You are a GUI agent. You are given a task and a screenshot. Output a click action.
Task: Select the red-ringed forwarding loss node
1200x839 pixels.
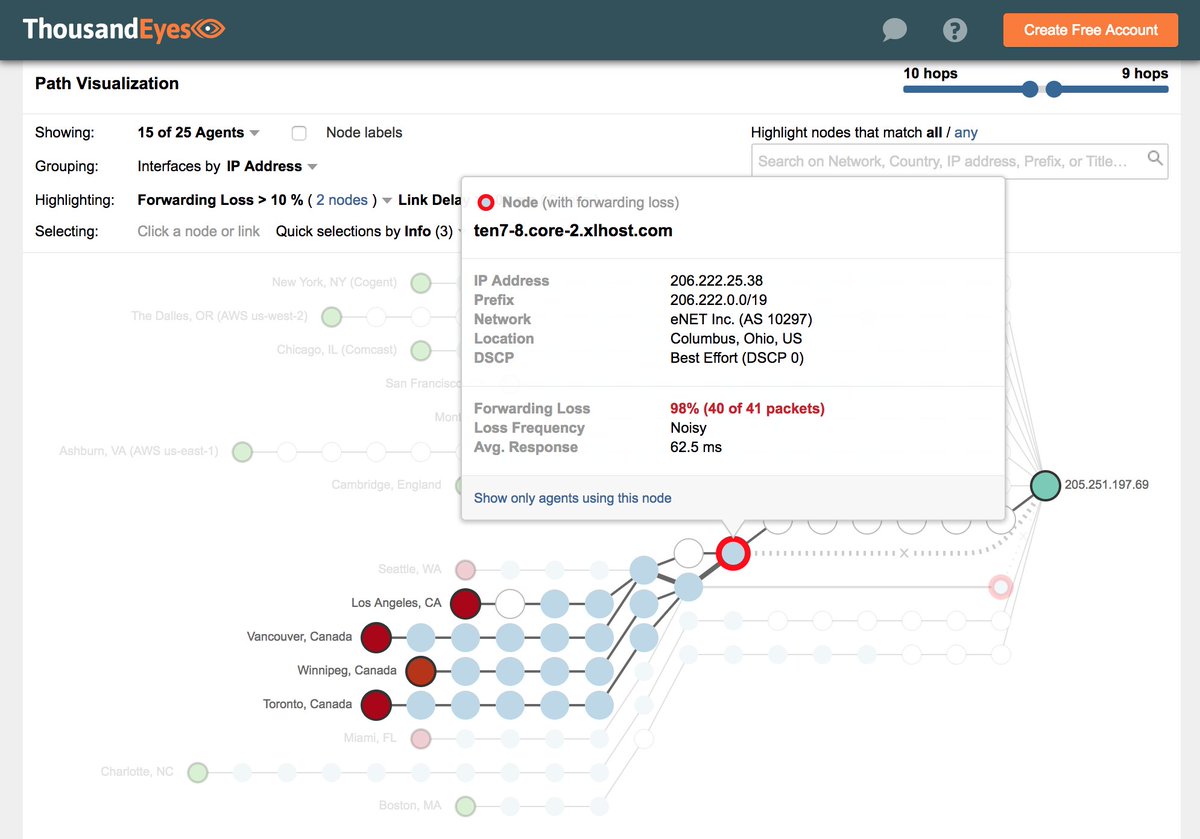(x=732, y=552)
